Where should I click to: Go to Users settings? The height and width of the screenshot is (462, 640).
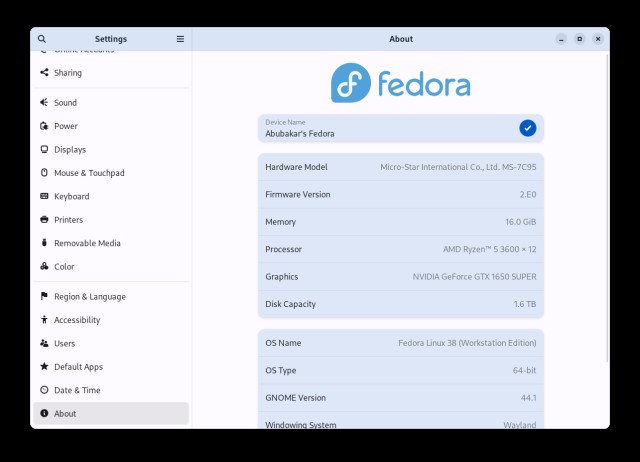pyautogui.click(x=111, y=343)
